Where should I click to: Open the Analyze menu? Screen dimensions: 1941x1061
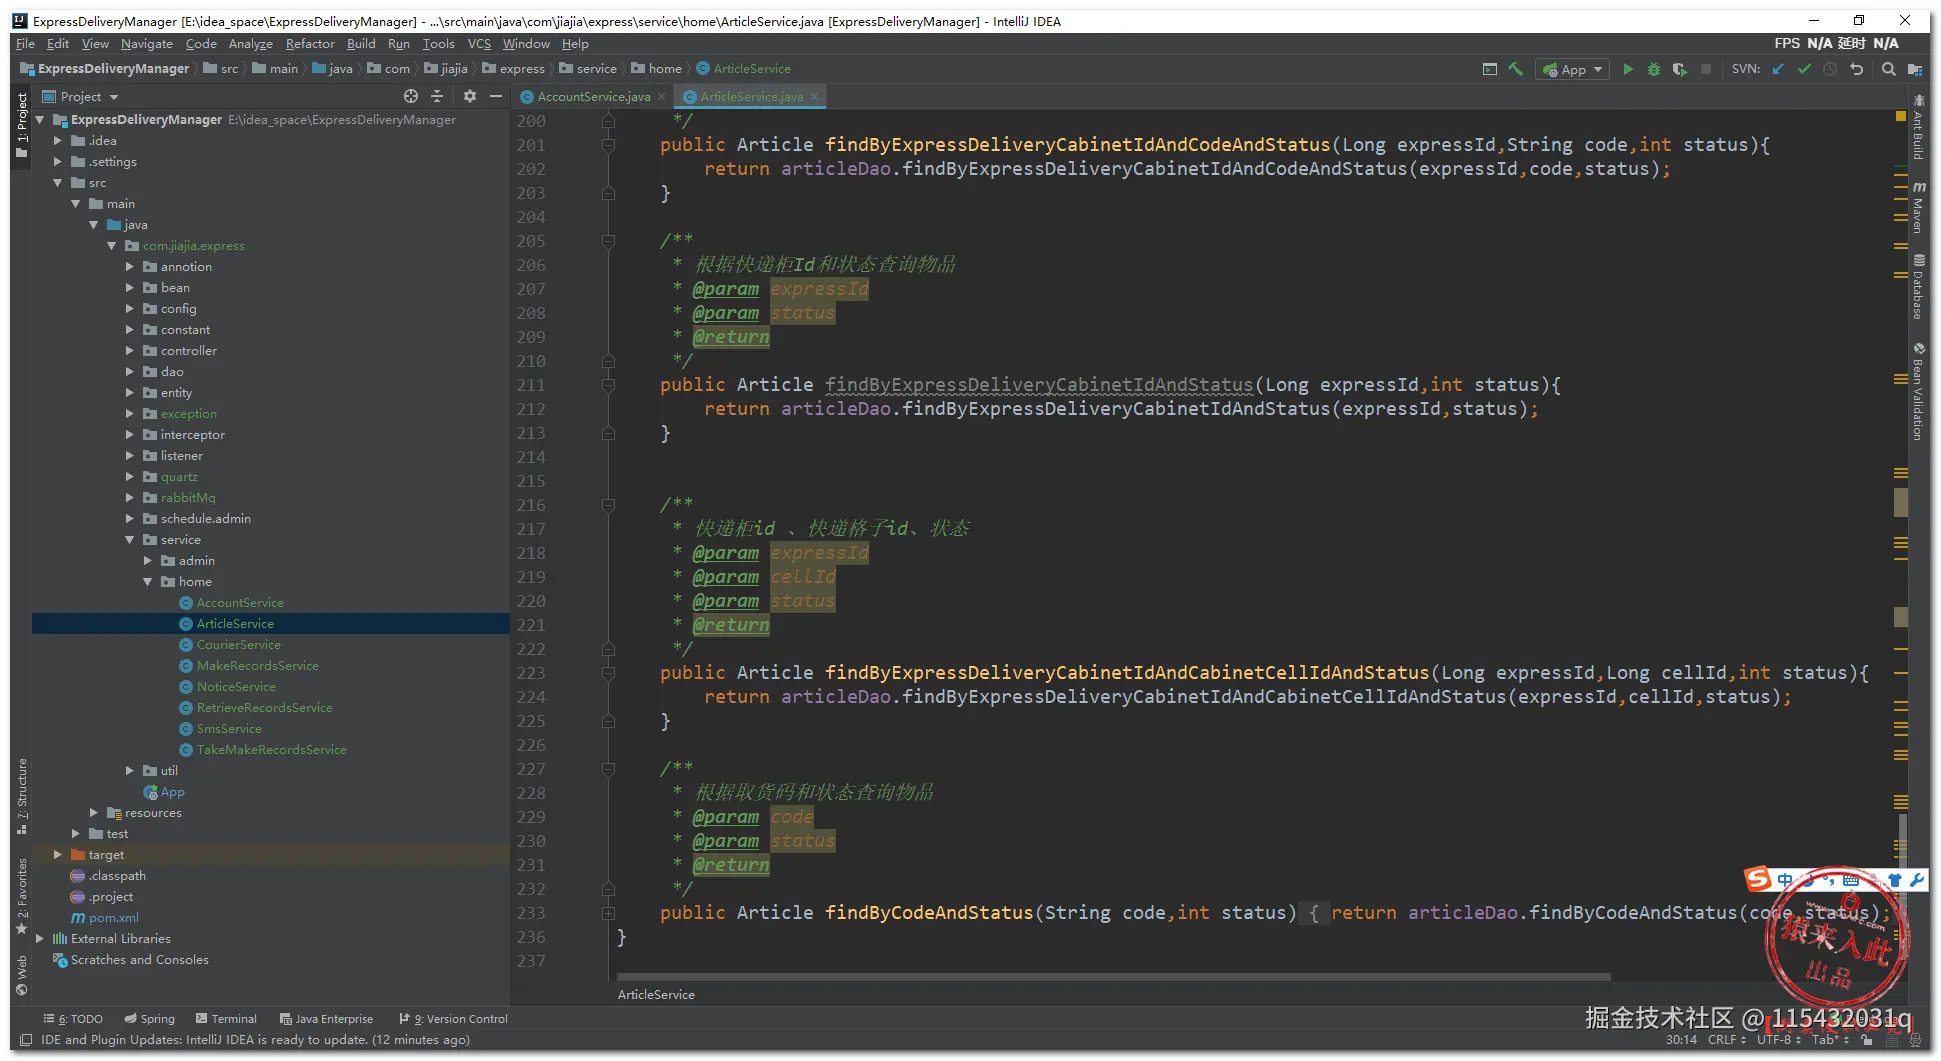coord(251,44)
